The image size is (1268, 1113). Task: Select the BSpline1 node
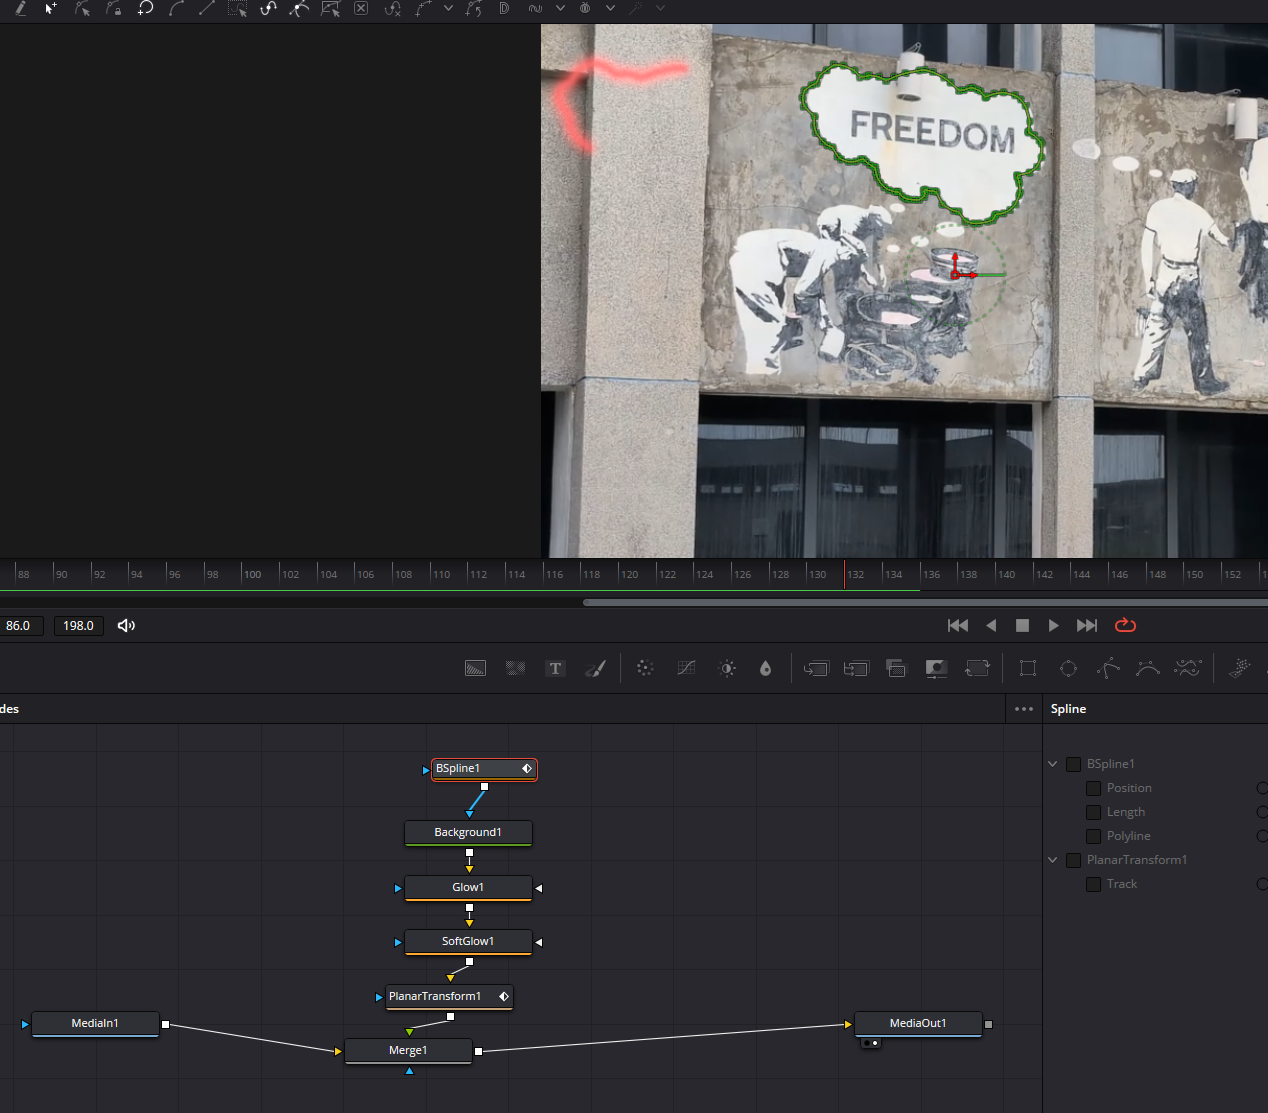[484, 769]
